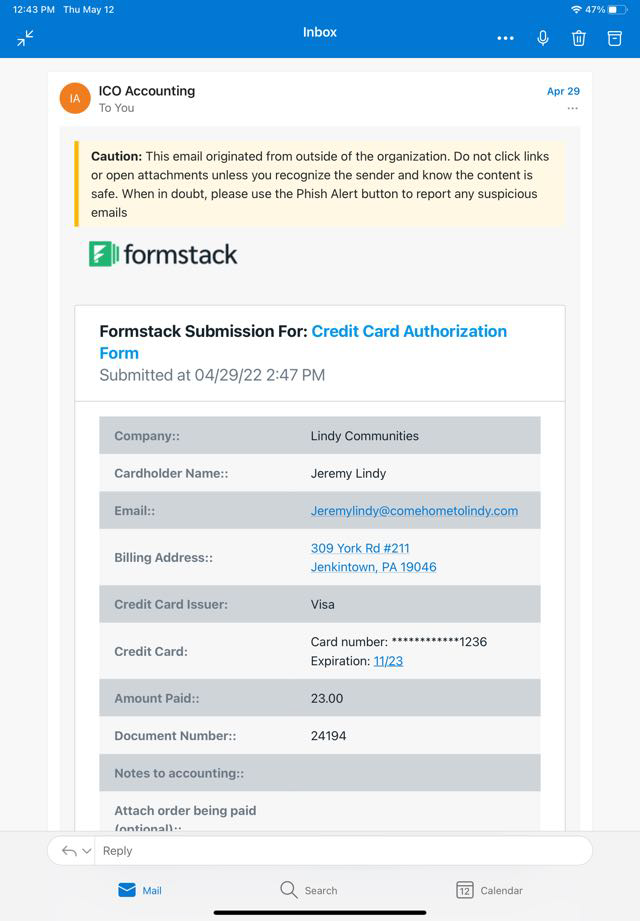Delete this email with the trash icon
The image size is (640, 921).
click(578, 38)
